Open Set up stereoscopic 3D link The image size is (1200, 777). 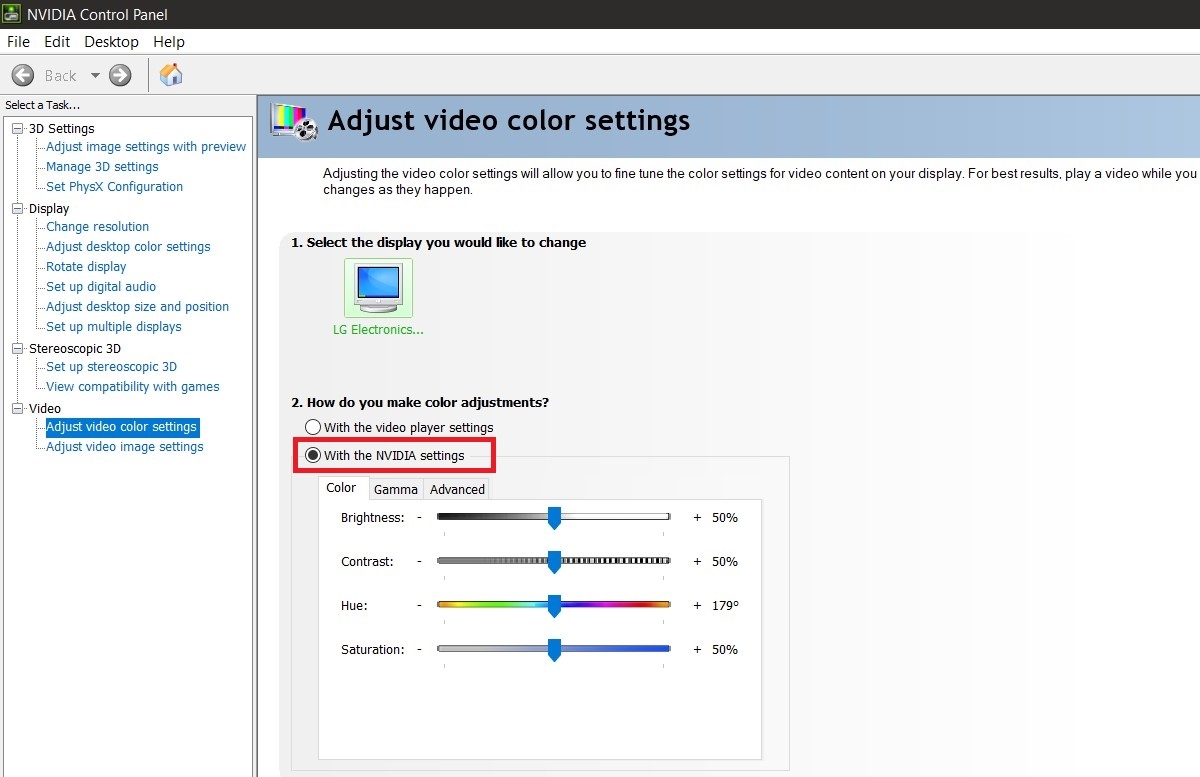click(110, 366)
